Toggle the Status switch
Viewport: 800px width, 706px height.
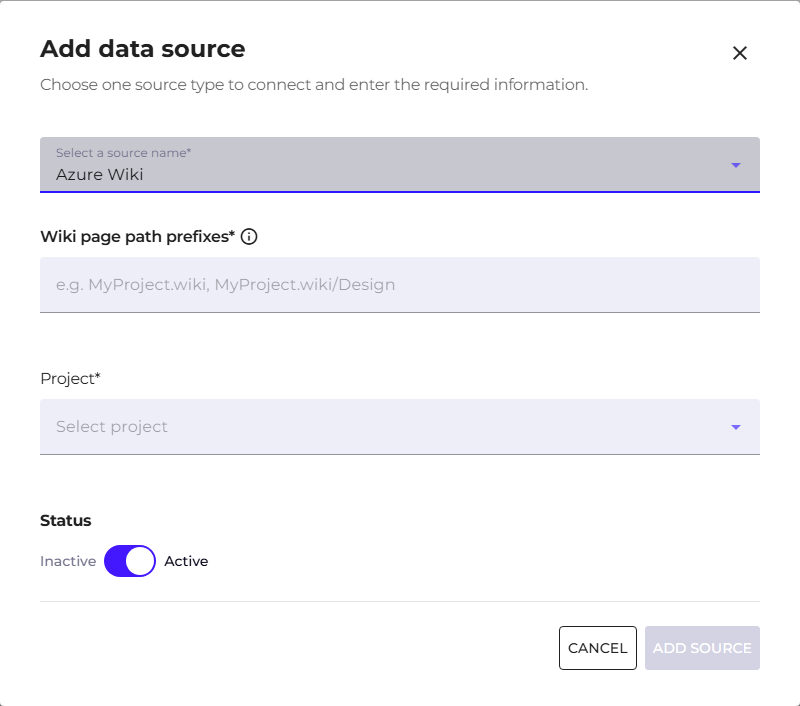[x=130, y=561]
